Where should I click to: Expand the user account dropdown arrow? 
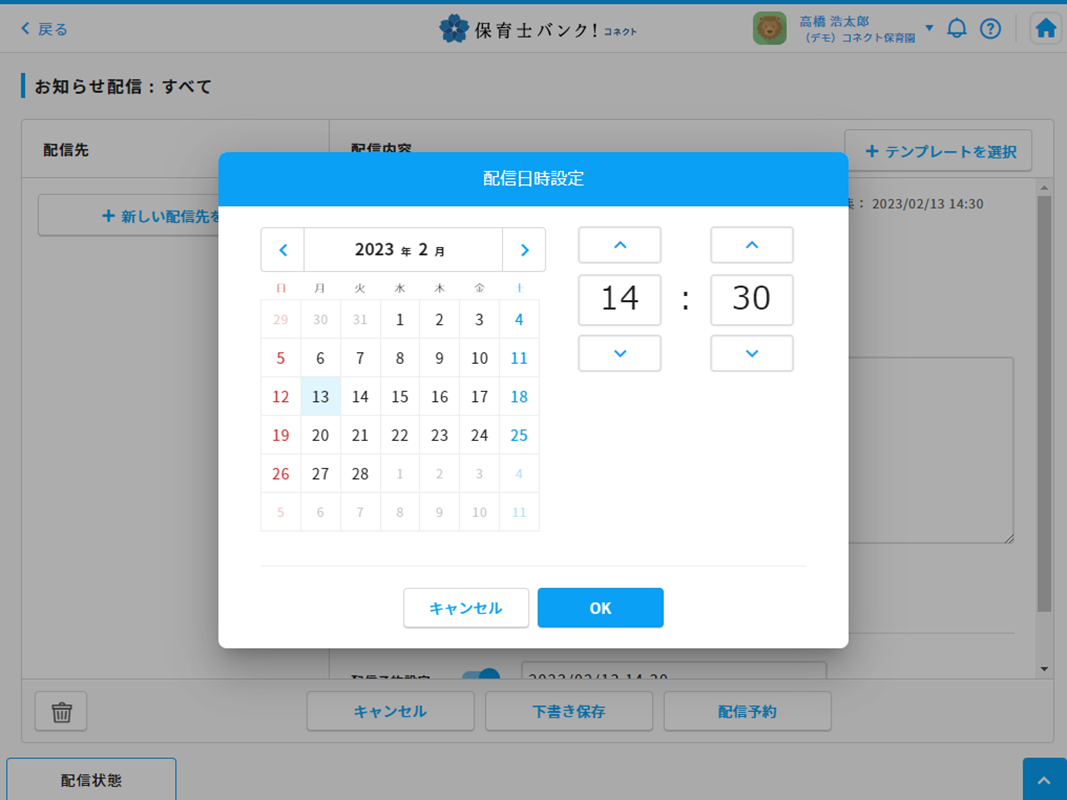pyautogui.click(x=929, y=28)
